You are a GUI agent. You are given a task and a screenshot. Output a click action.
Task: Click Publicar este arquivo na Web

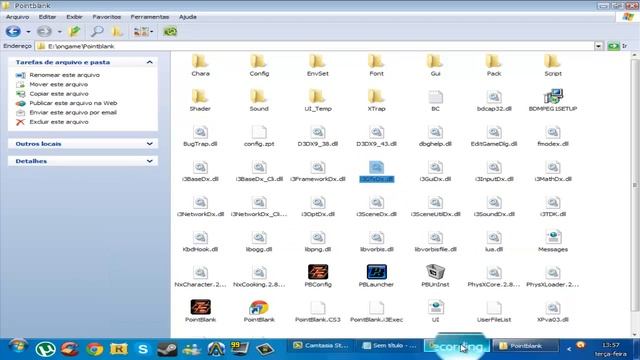pos(73,103)
